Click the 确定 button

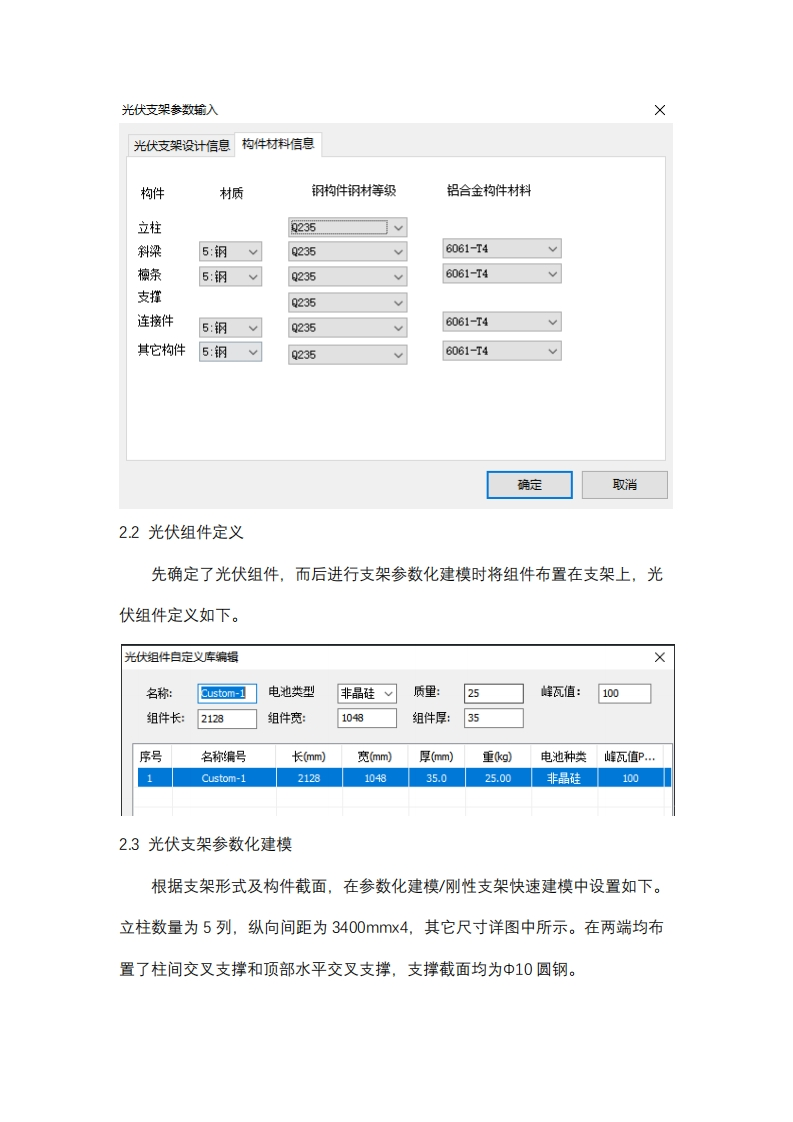[x=529, y=485]
